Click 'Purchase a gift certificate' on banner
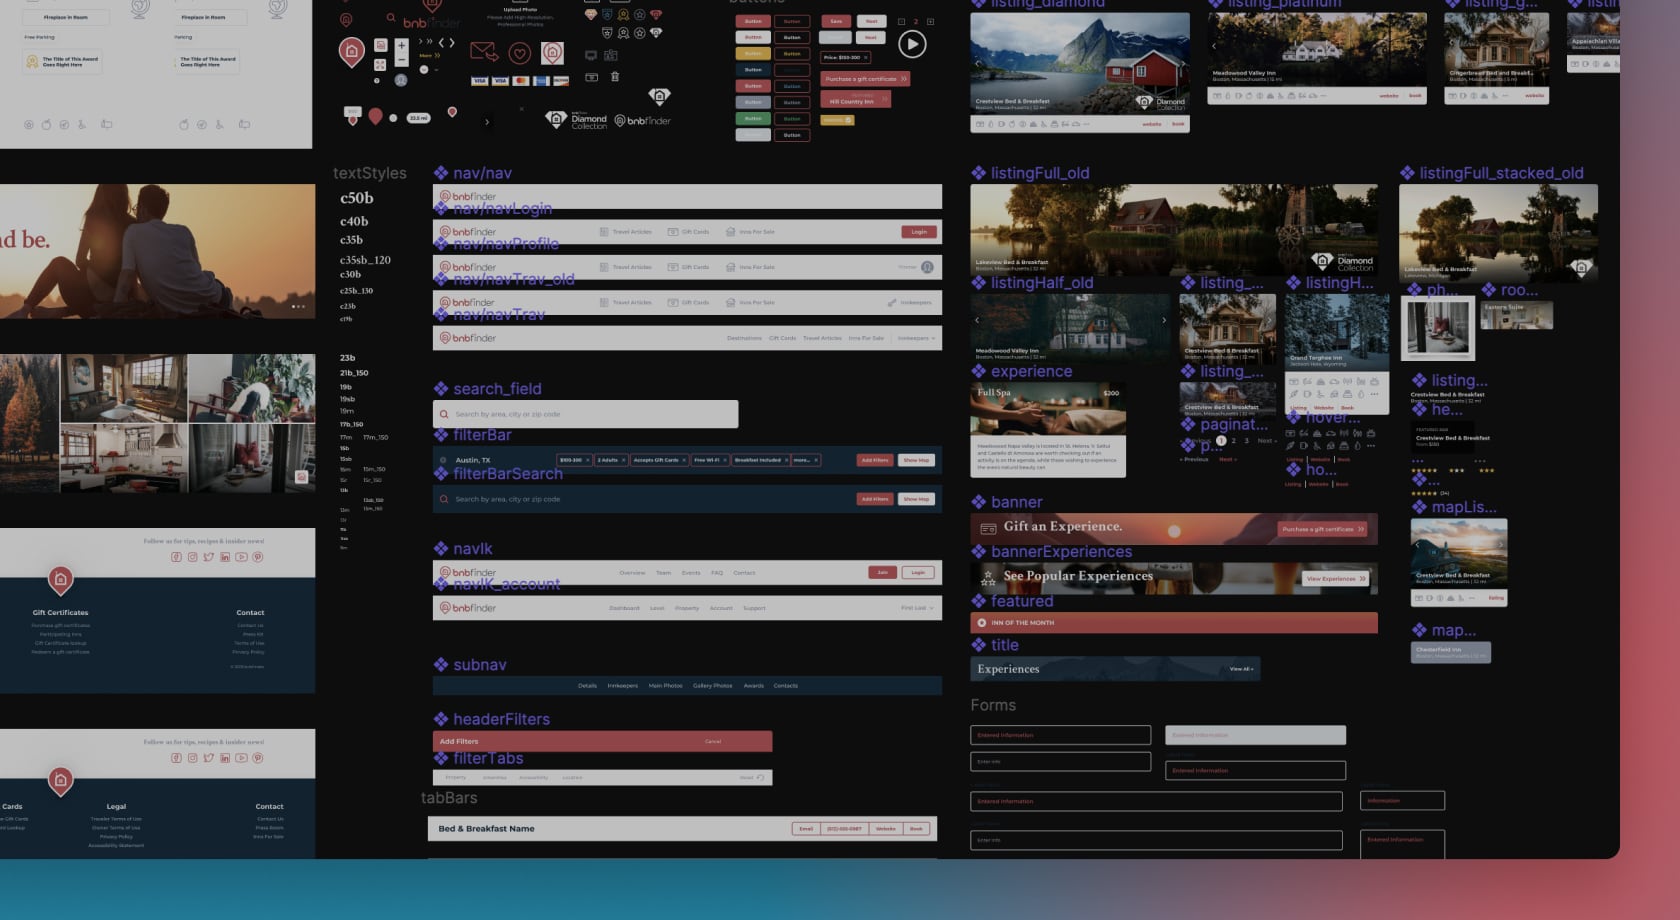The width and height of the screenshot is (1680, 920). pyautogui.click(x=1323, y=529)
